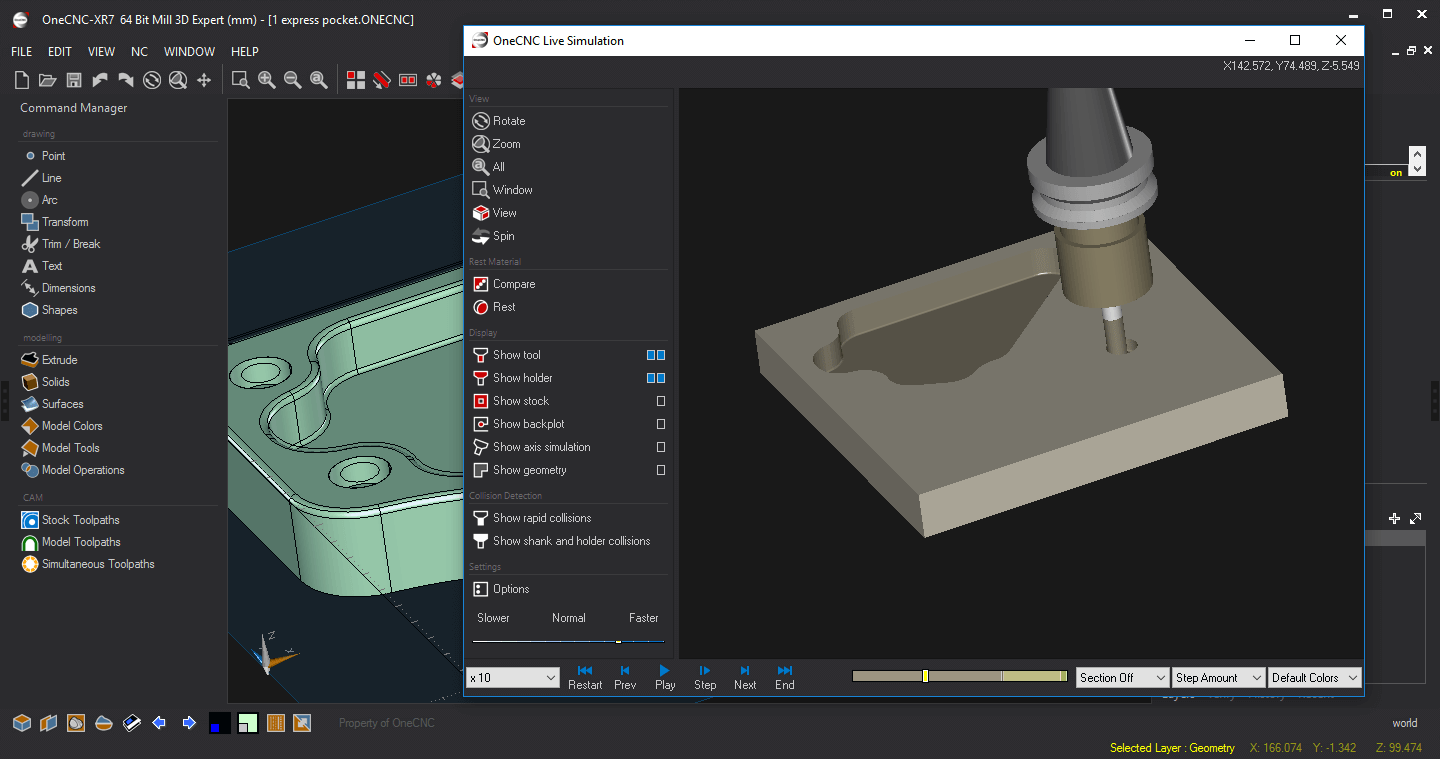Click the zoom in magnifier icon
The width and height of the screenshot is (1440, 759).
click(267, 81)
